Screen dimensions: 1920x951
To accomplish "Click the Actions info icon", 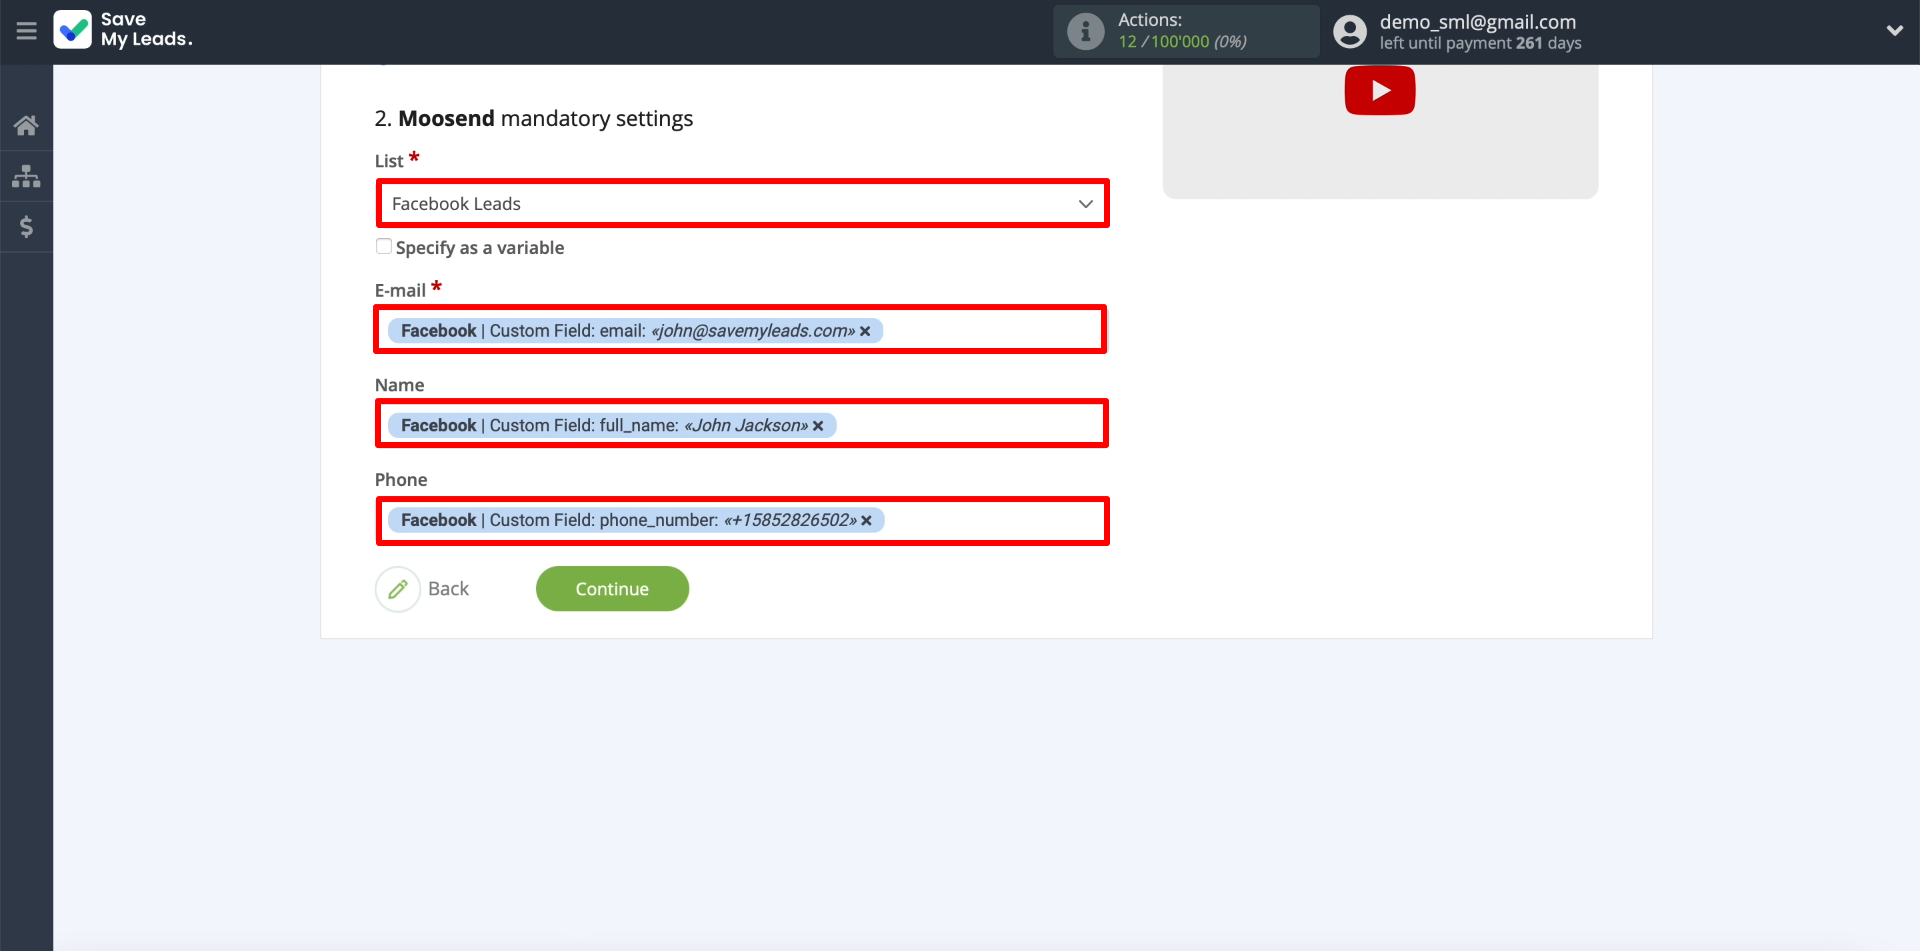I will click(x=1085, y=31).
